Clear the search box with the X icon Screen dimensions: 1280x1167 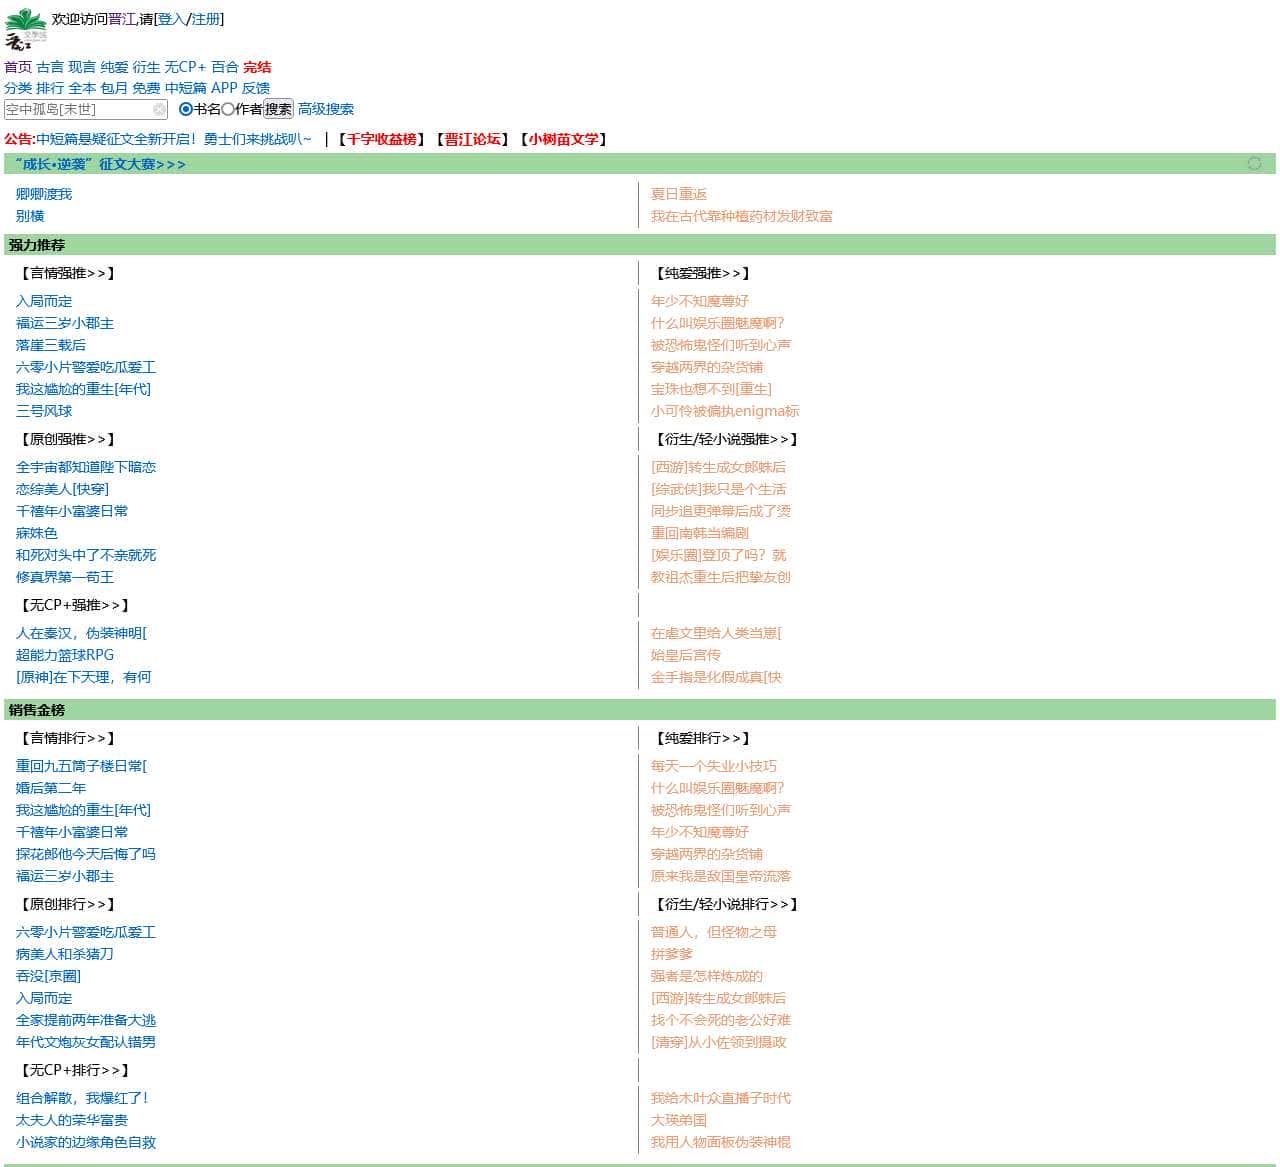(159, 109)
